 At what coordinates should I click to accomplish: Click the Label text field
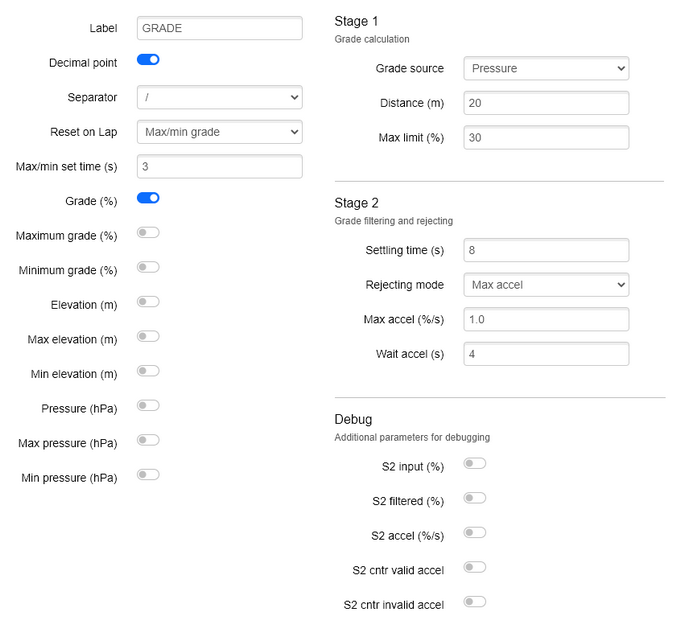coord(220,28)
